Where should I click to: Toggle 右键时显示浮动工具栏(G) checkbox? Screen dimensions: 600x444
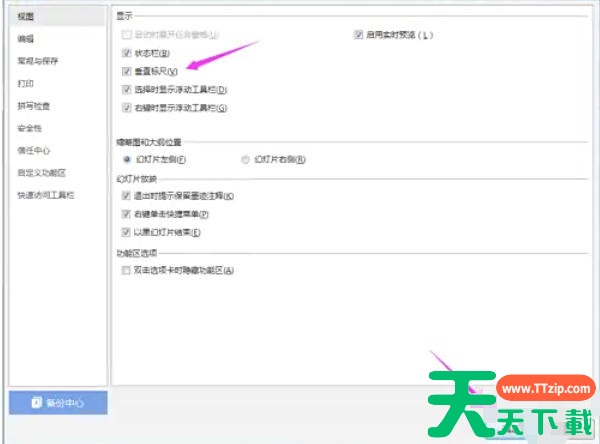(126, 108)
